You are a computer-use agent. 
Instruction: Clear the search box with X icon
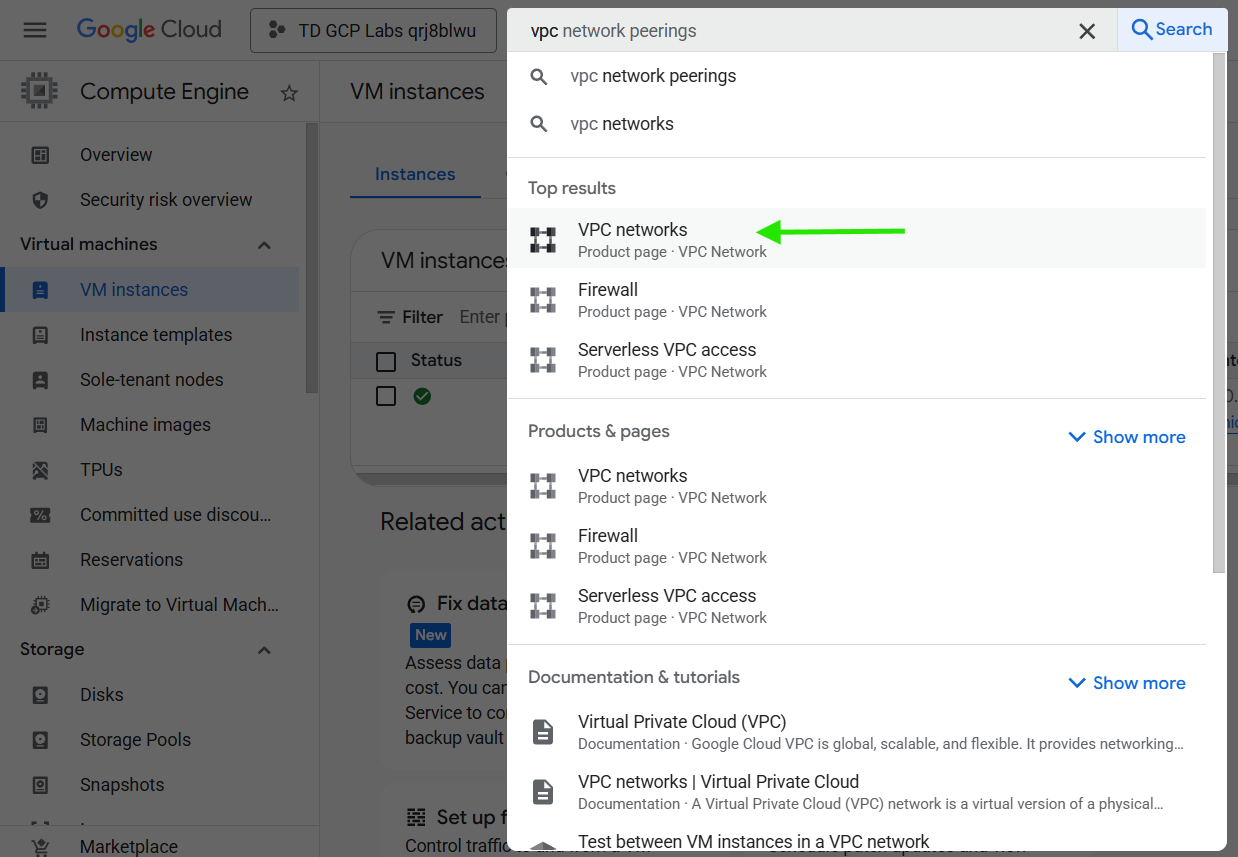tap(1087, 31)
